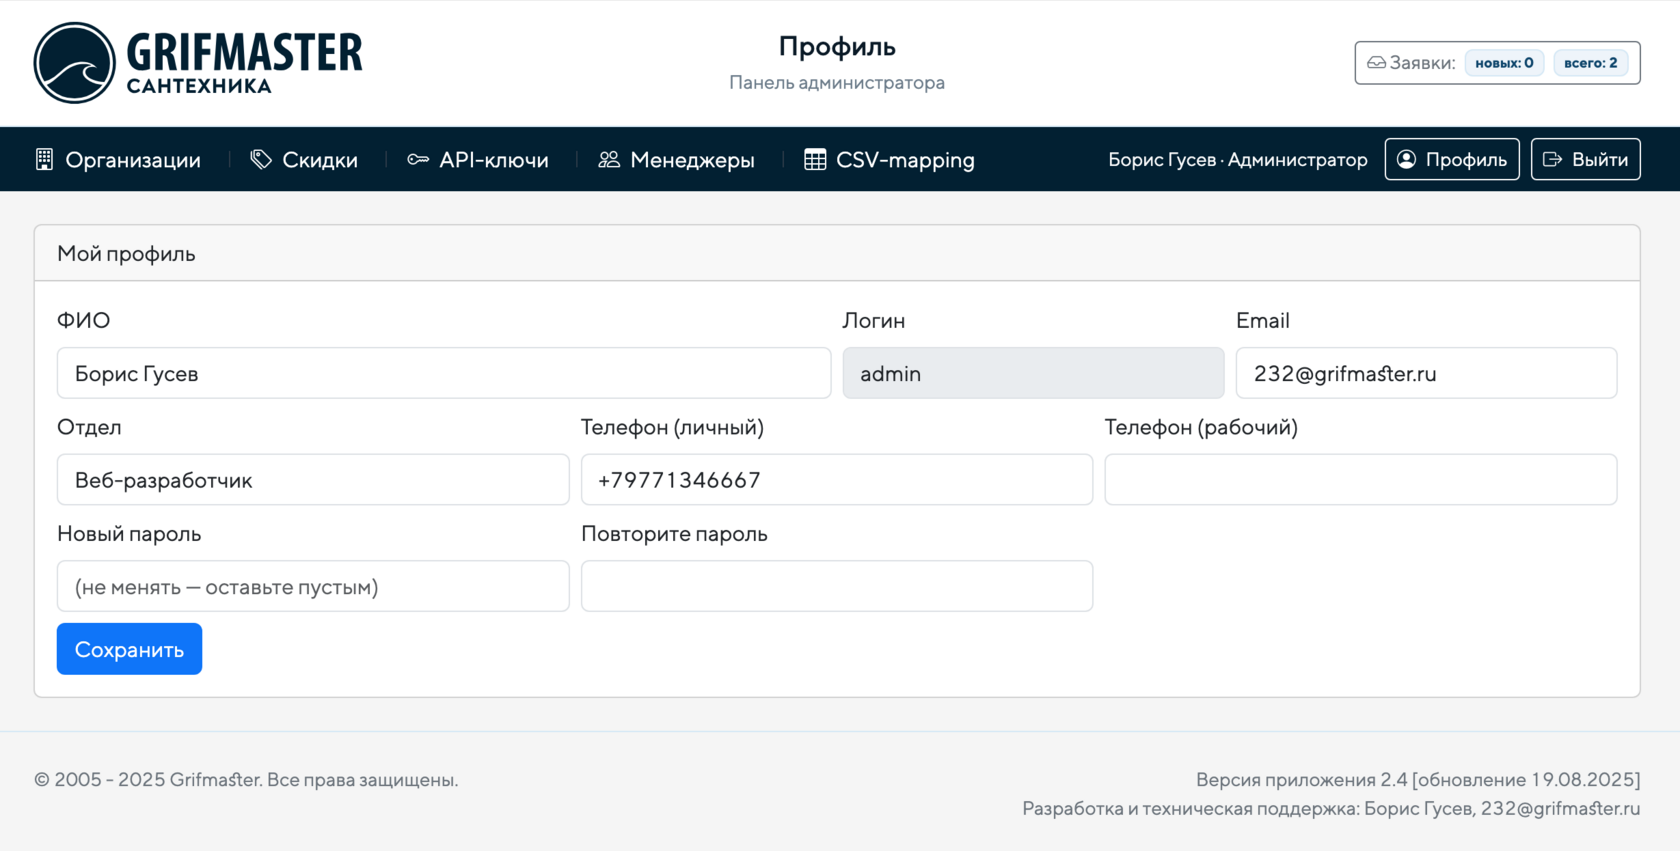Click the empty Телефон (рабочий) field
Screen dimensions: 1680x851
[1361, 480]
